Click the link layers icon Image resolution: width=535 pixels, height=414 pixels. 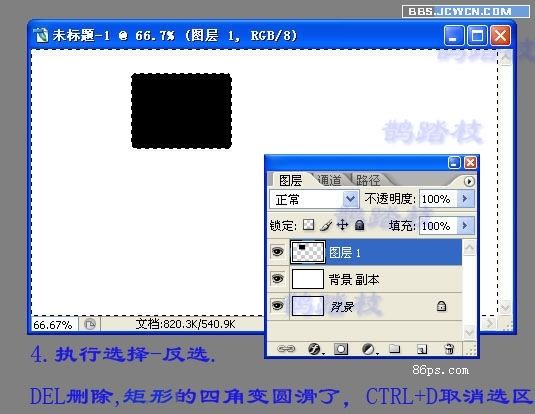click(x=286, y=349)
